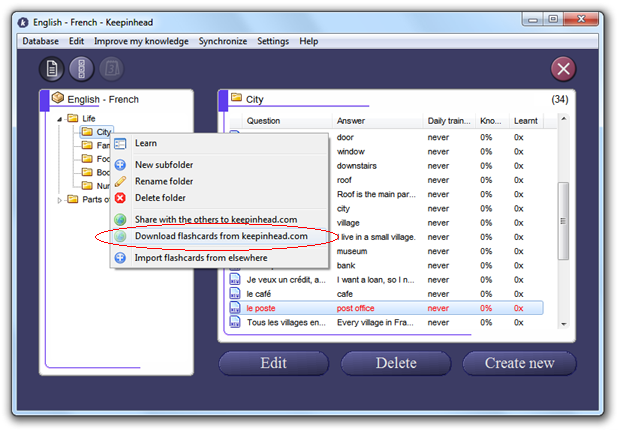Sort by the Answer column header
The image size is (620, 431).
point(377,121)
